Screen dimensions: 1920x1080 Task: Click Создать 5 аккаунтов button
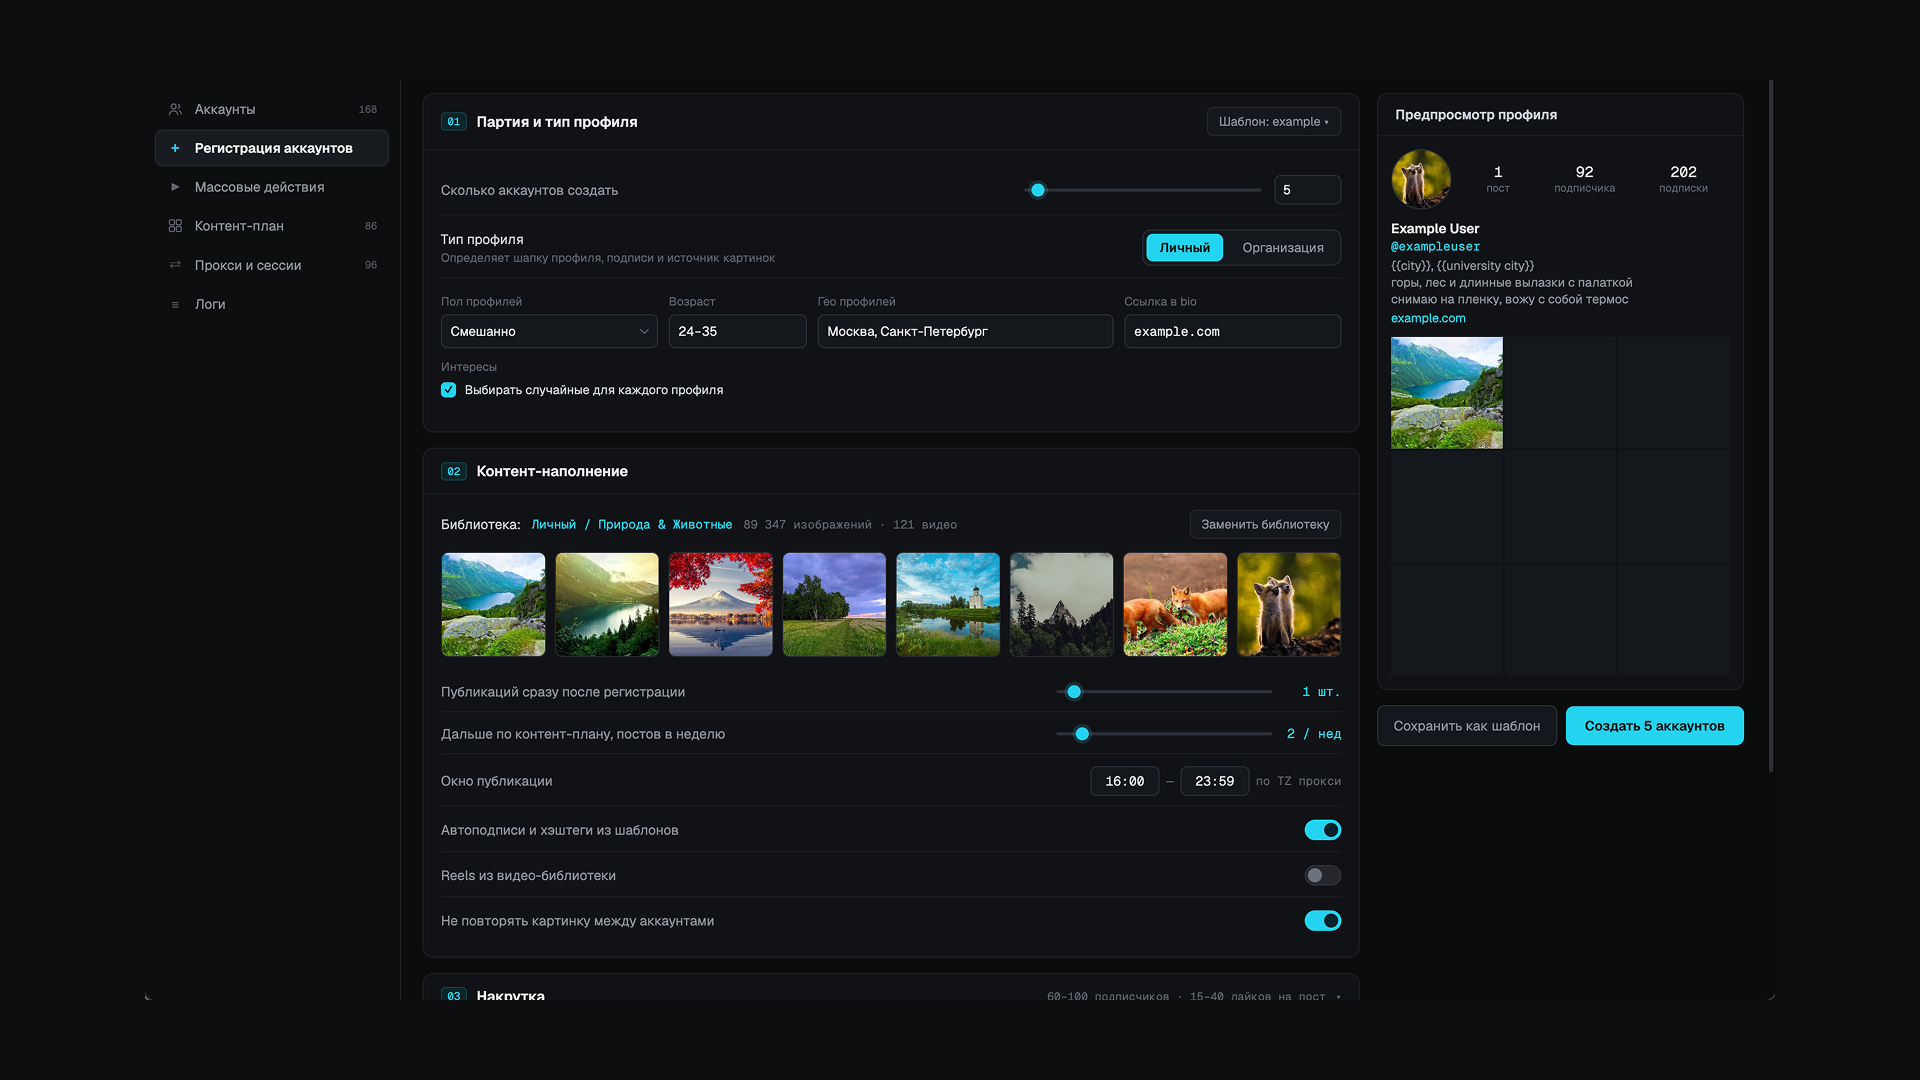pyautogui.click(x=1654, y=726)
